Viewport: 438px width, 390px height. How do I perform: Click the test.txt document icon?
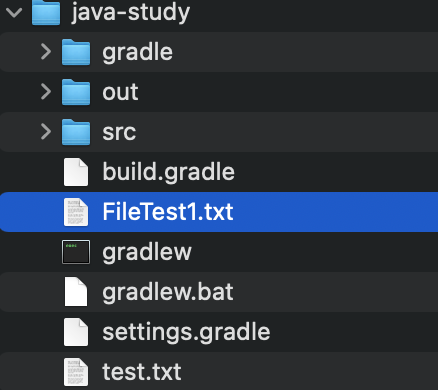pos(76,372)
